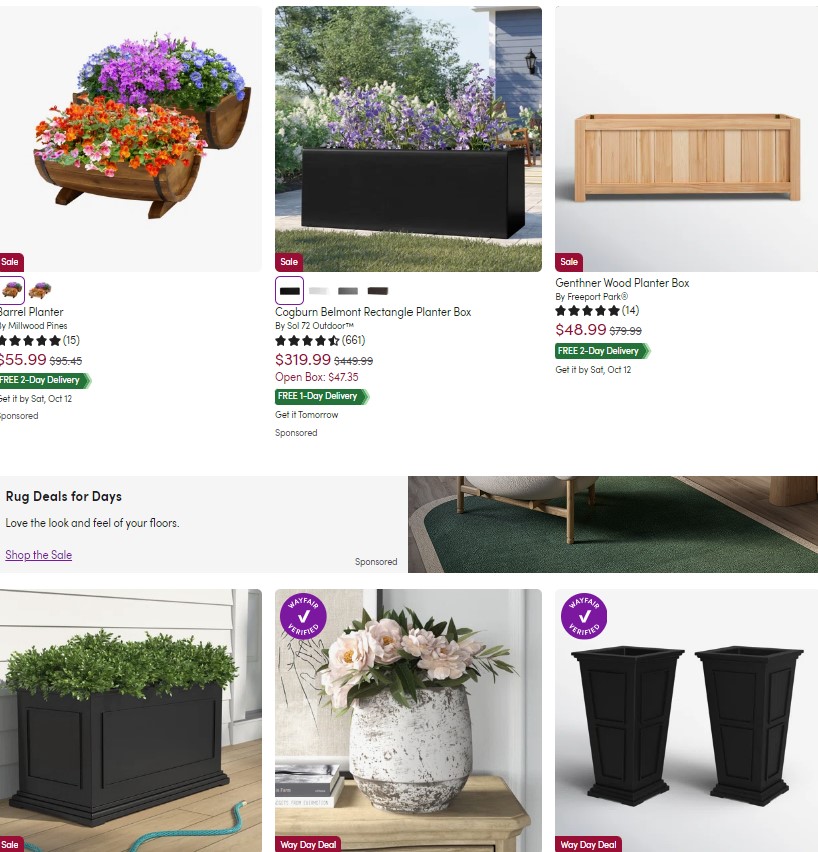Open Genthner Wood Planter Box title link
Image resolution: width=818 pixels, height=852 pixels.
pos(622,283)
